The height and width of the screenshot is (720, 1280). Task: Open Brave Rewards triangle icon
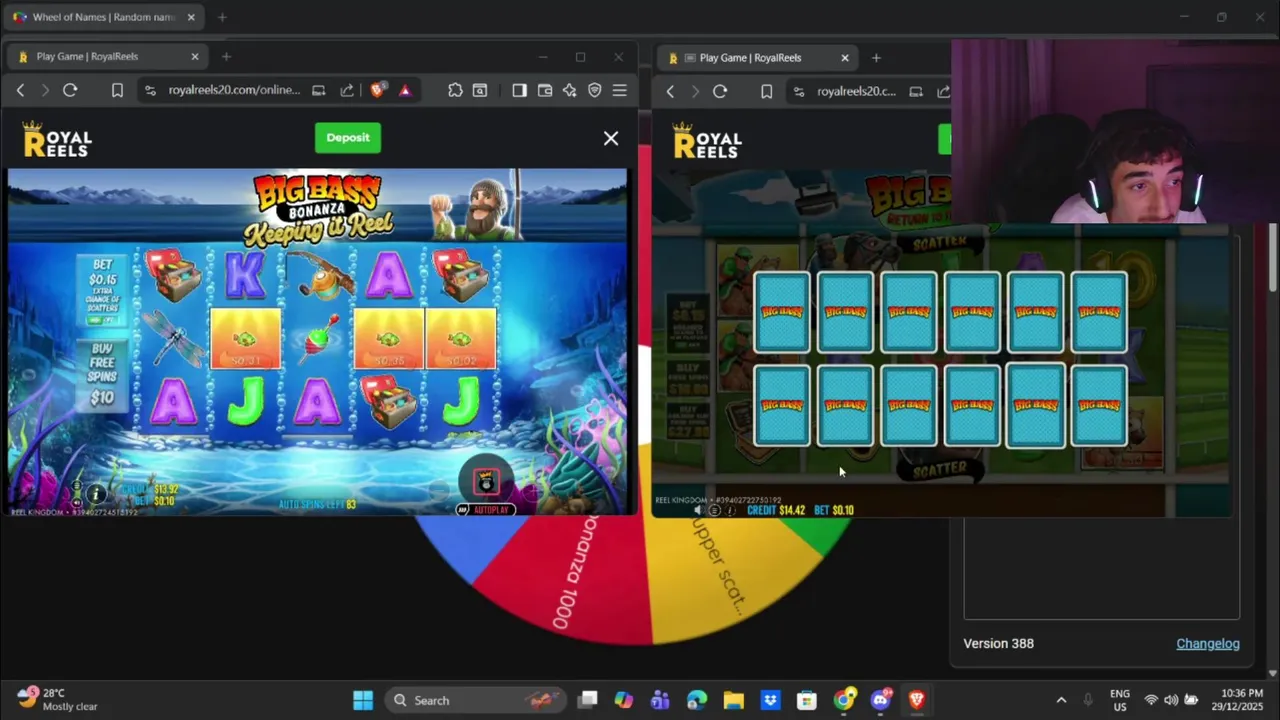pyautogui.click(x=405, y=90)
